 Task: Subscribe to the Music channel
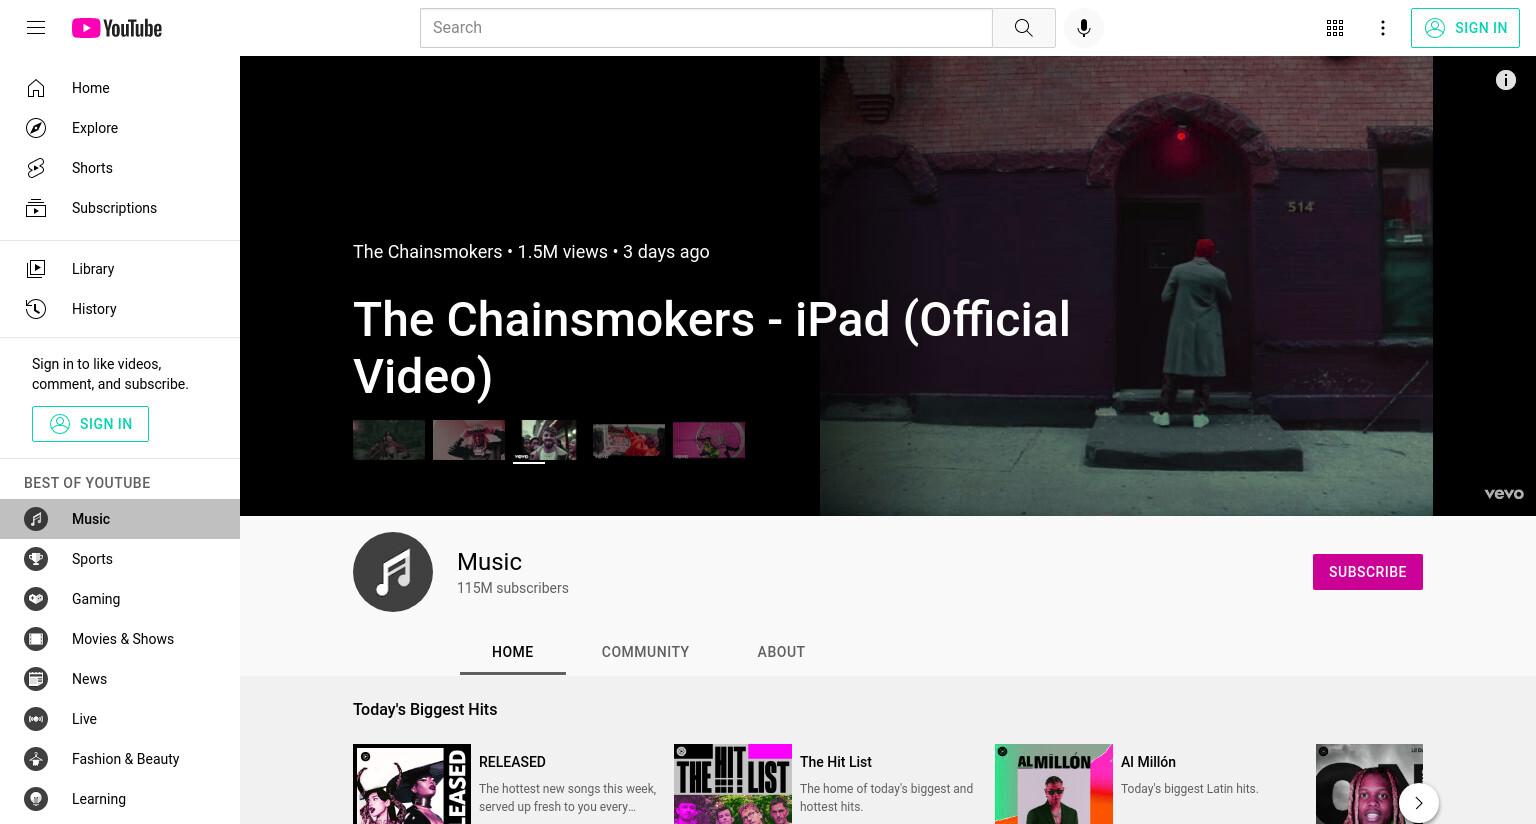(x=1367, y=572)
